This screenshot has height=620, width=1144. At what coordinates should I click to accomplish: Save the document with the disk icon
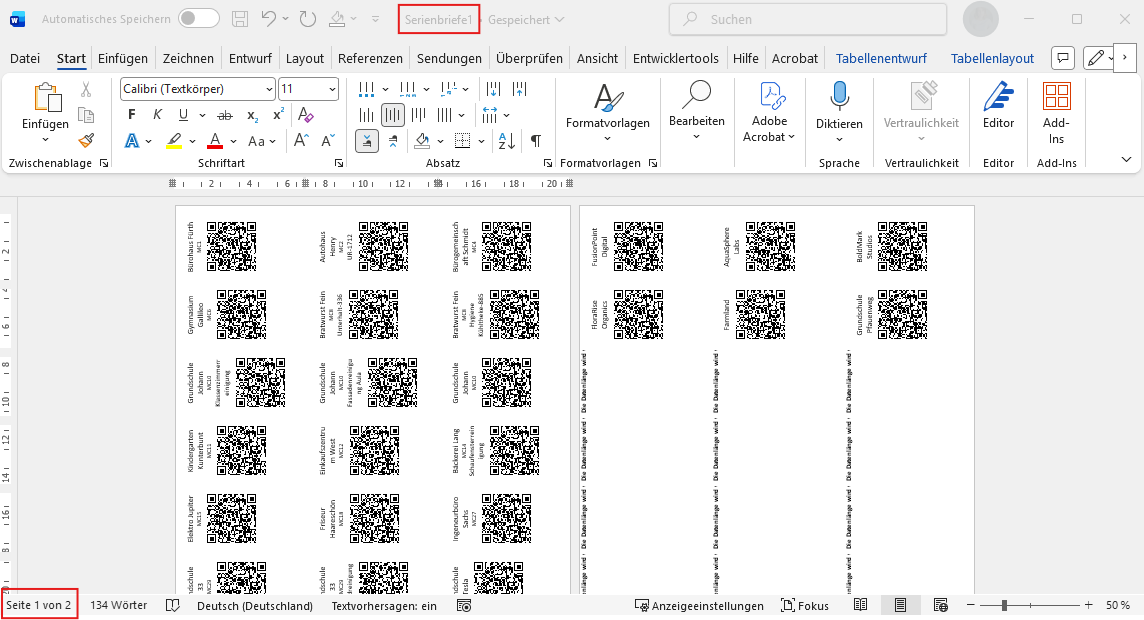pyautogui.click(x=240, y=19)
